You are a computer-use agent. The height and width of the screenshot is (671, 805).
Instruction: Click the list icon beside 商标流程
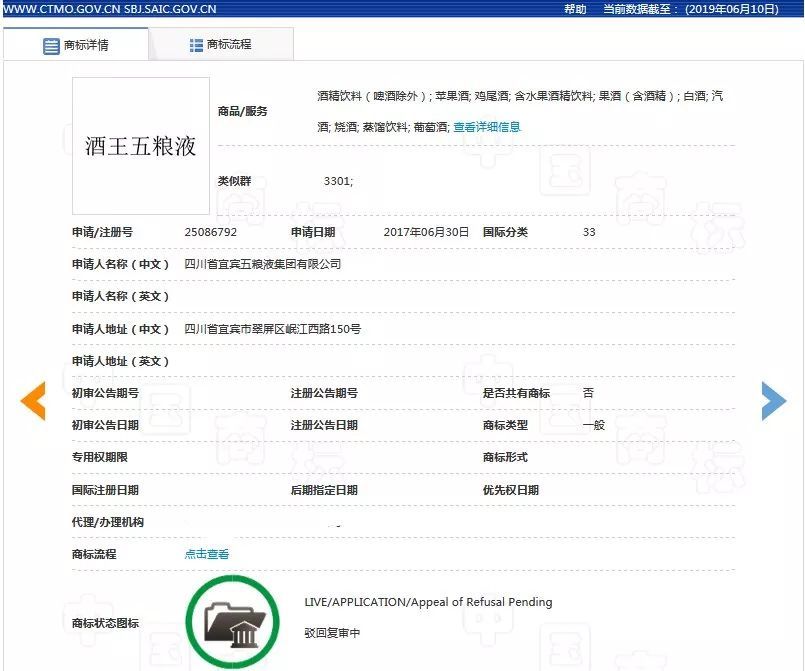196,45
